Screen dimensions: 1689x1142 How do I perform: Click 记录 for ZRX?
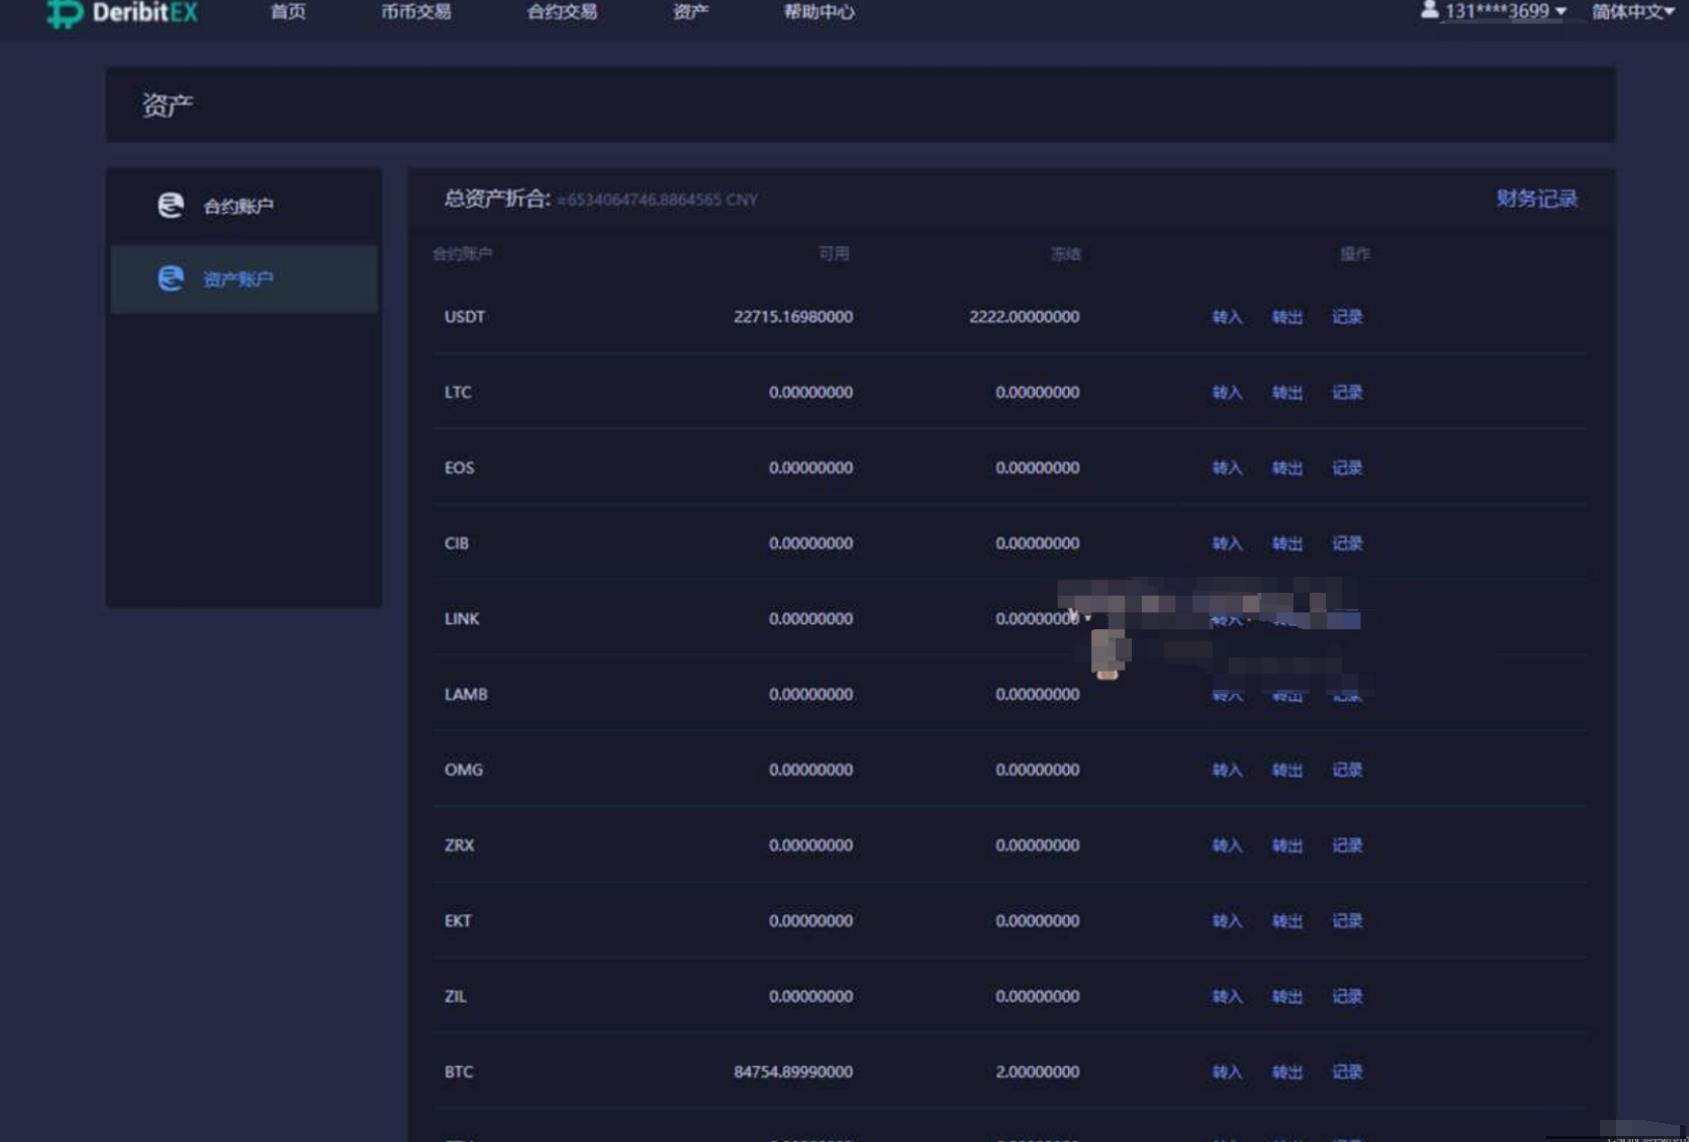(x=1347, y=845)
